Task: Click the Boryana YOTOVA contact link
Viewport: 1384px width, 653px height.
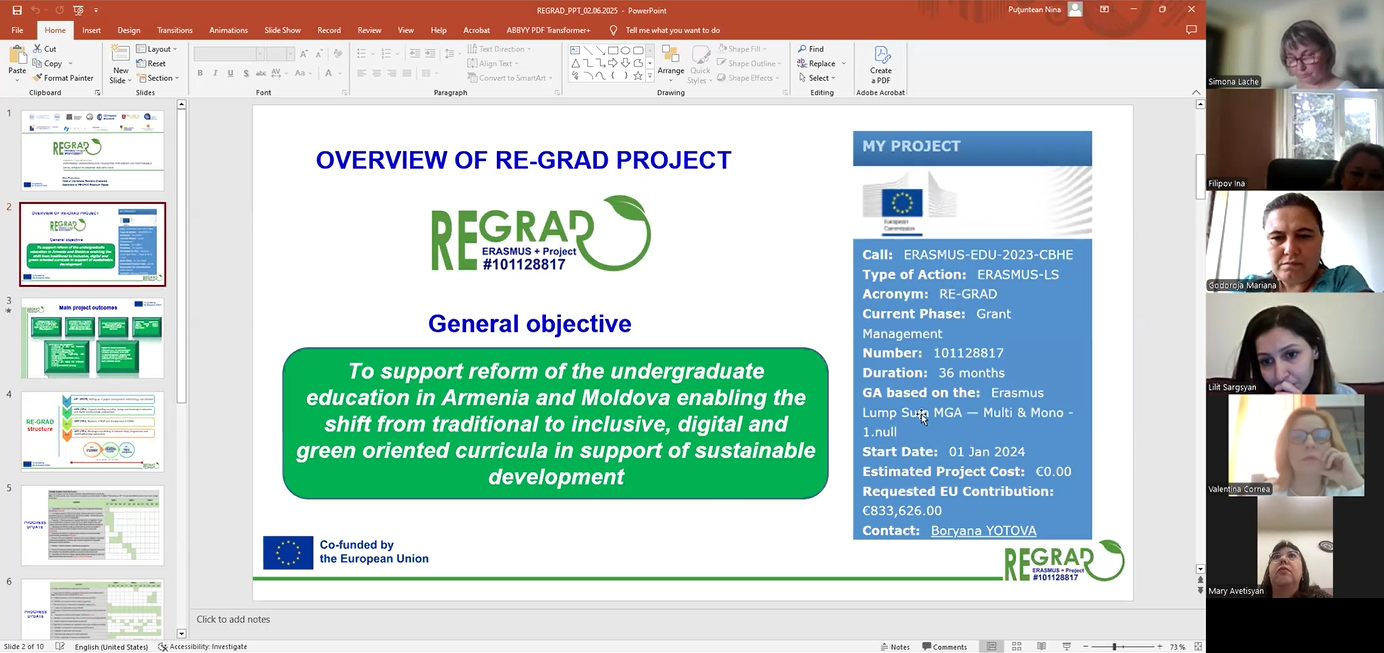Action: [983, 531]
